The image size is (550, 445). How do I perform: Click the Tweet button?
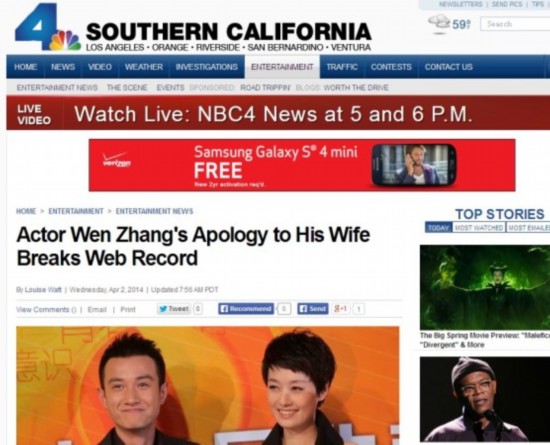point(174,309)
